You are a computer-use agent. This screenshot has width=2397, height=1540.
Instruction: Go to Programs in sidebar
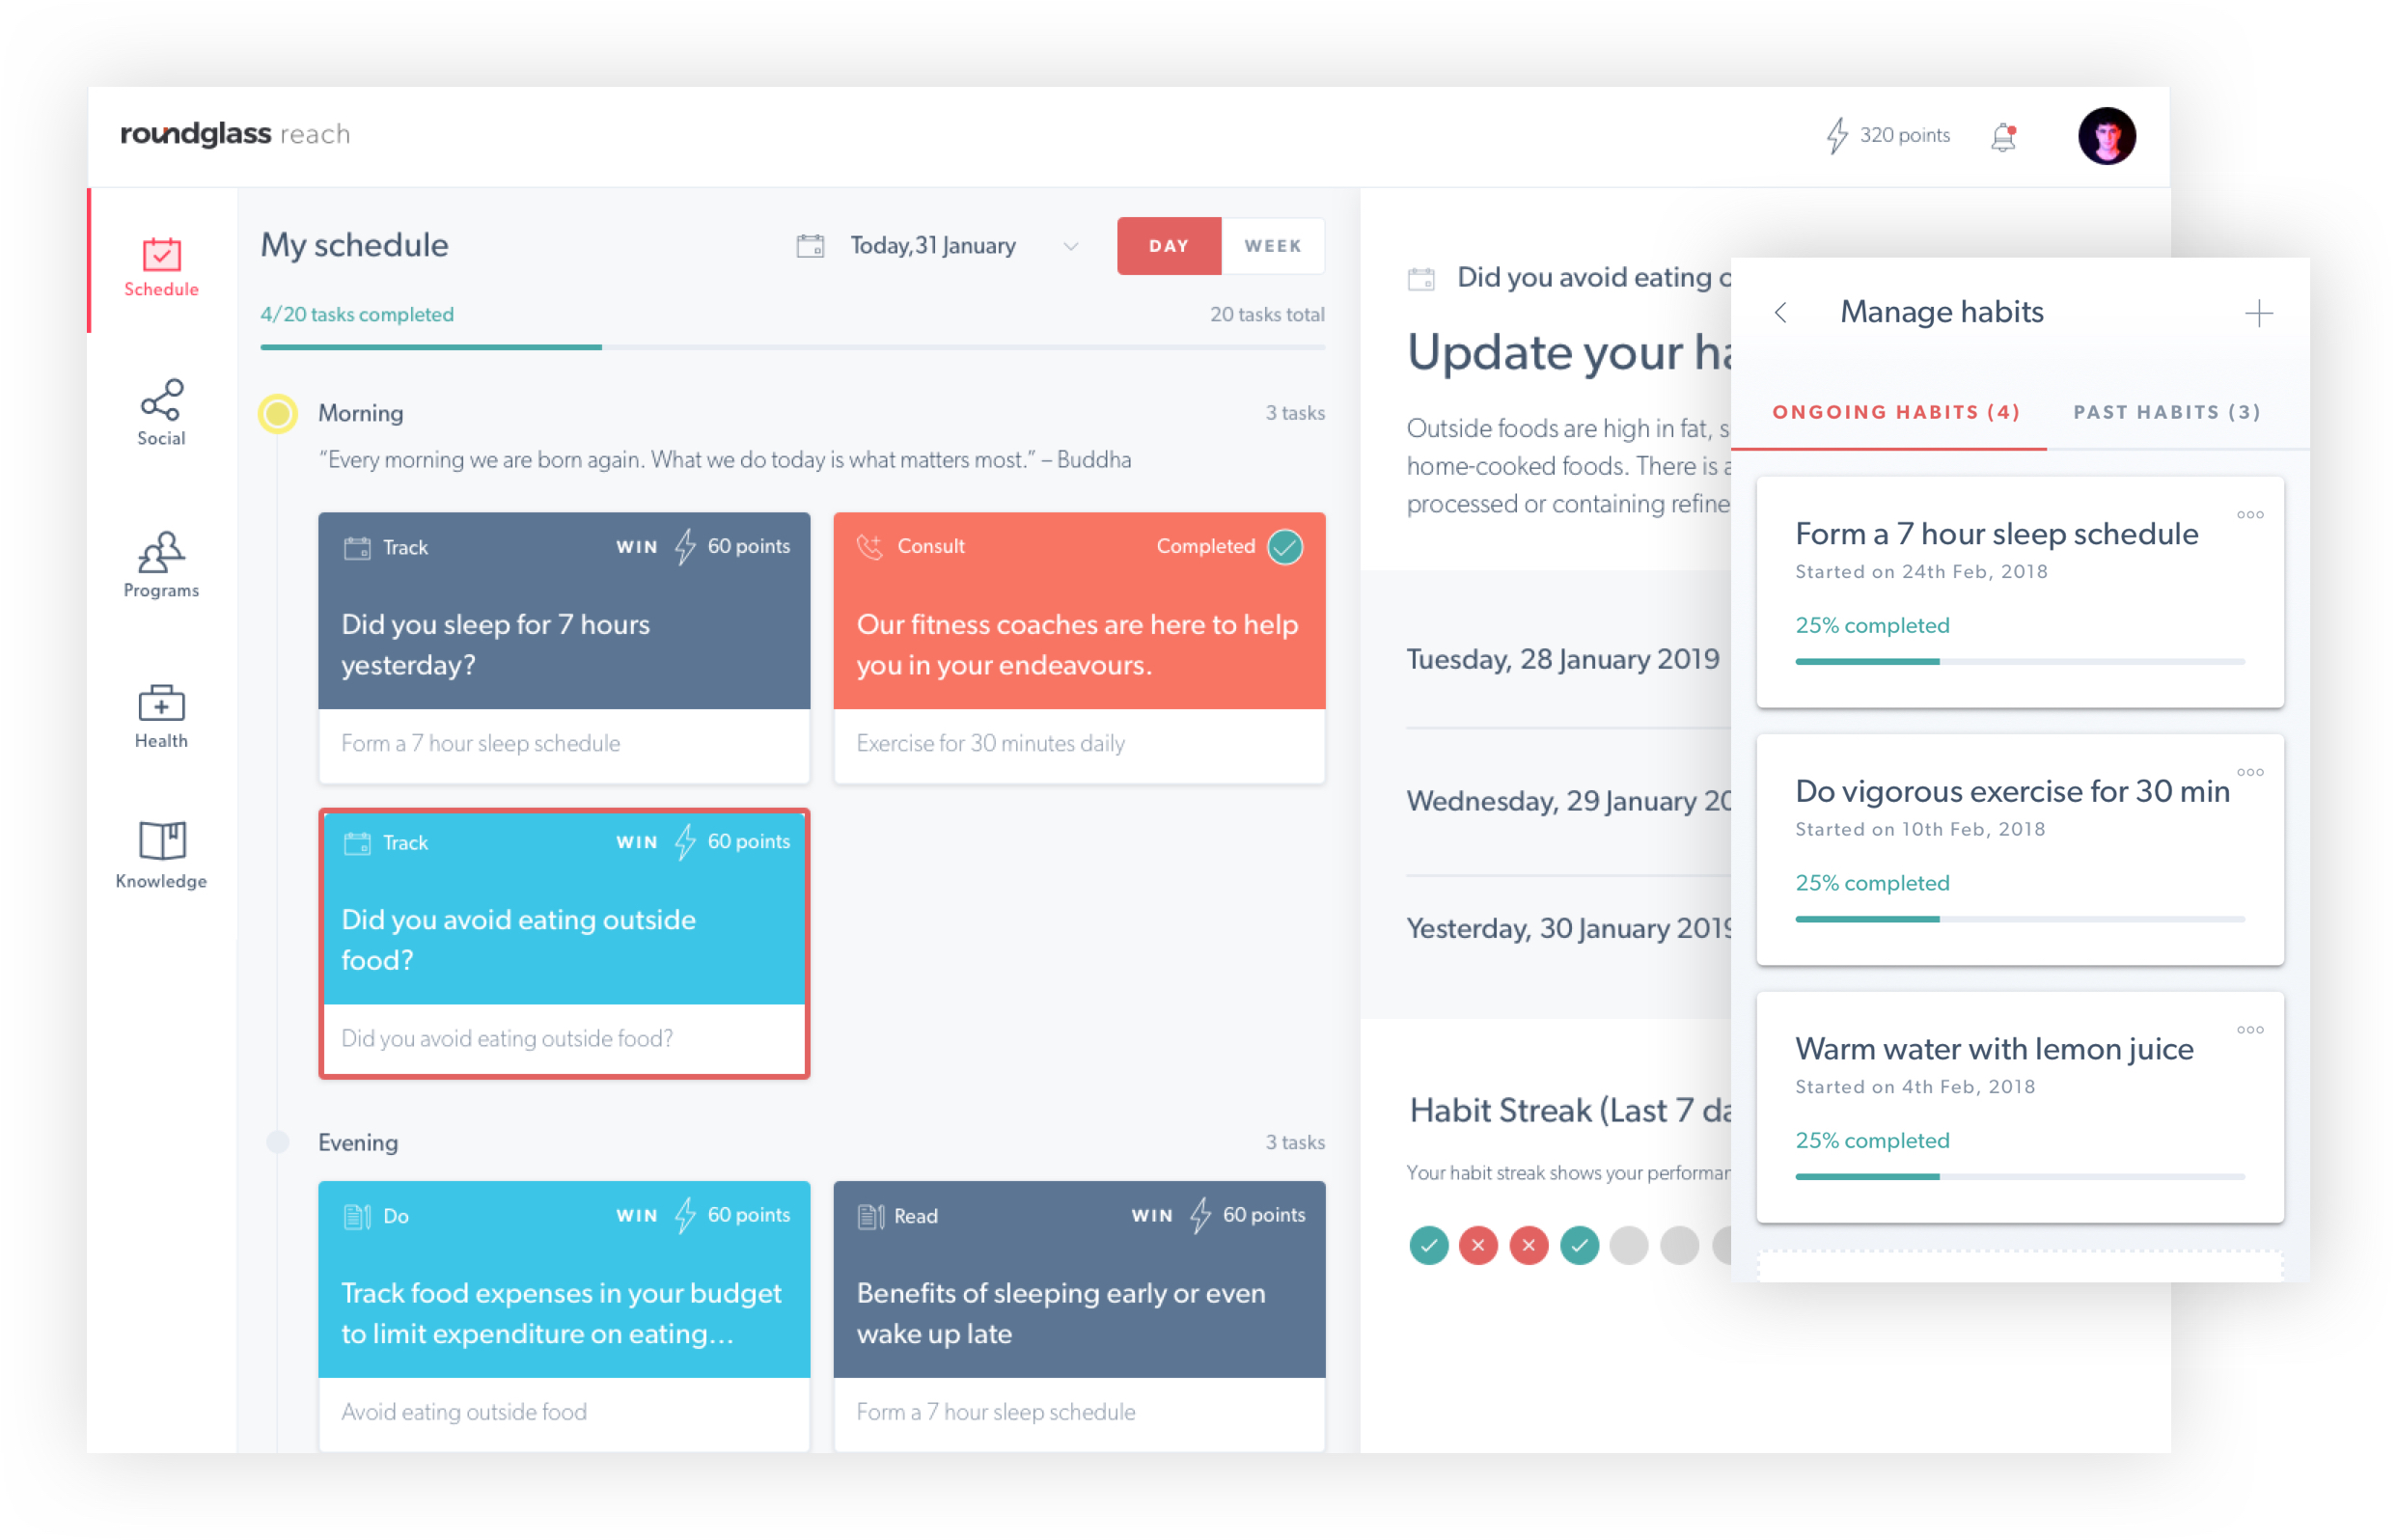[x=161, y=565]
